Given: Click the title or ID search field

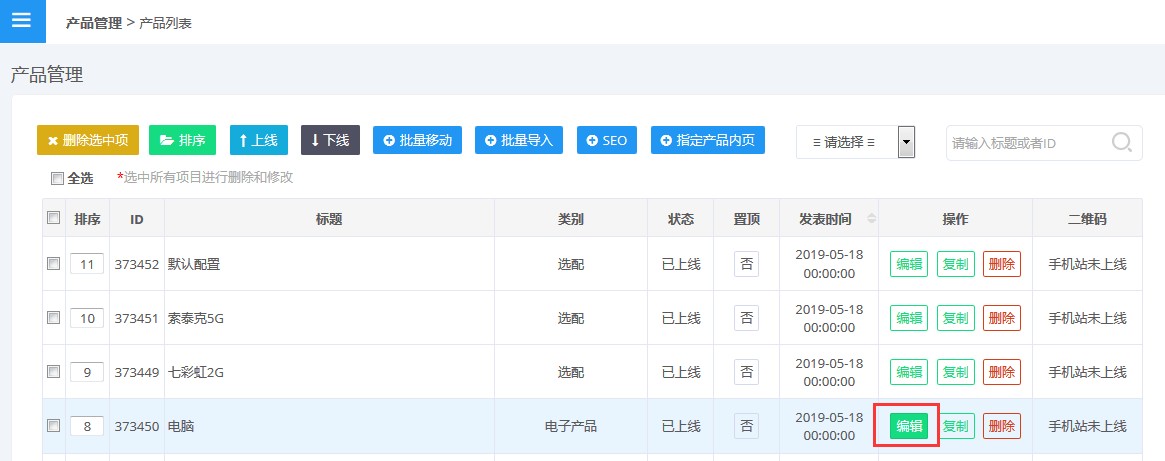Looking at the screenshot, I should (1028, 143).
